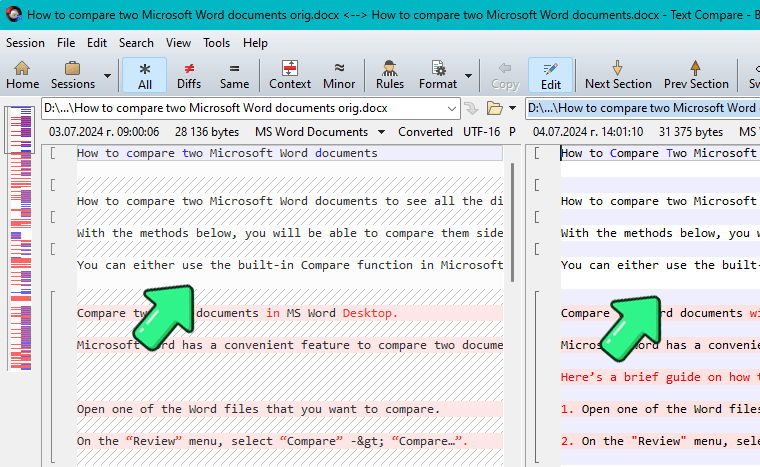This screenshot has height=467, width=760.
Task: Expand the Format dropdown arrow
Action: click(468, 76)
